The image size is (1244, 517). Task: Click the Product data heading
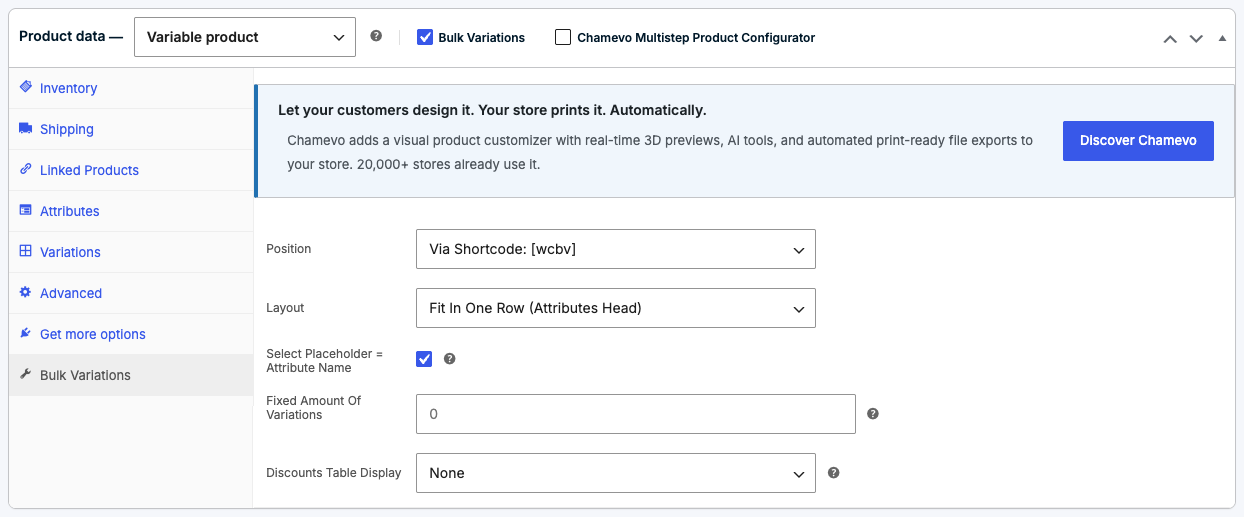(x=71, y=36)
